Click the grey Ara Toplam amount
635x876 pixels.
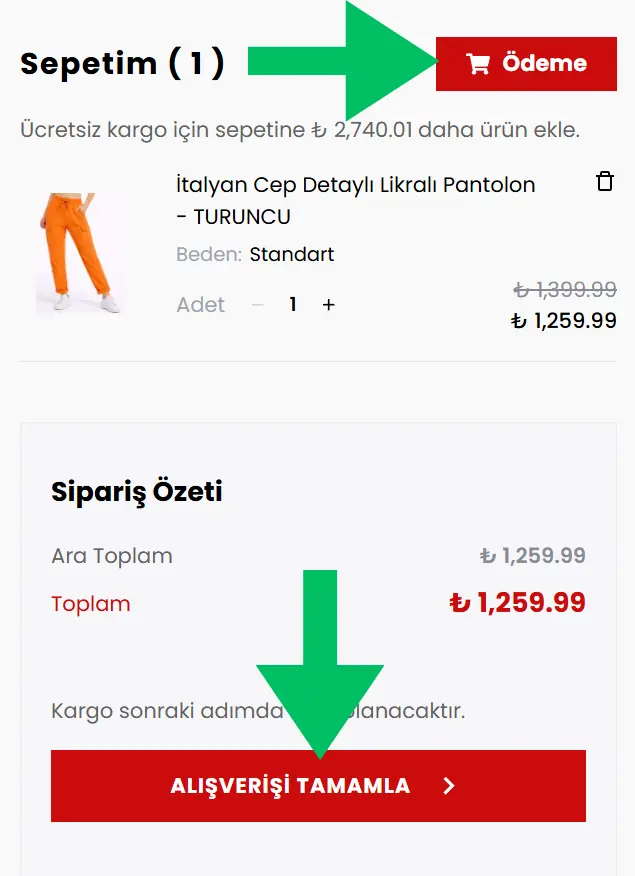532,556
